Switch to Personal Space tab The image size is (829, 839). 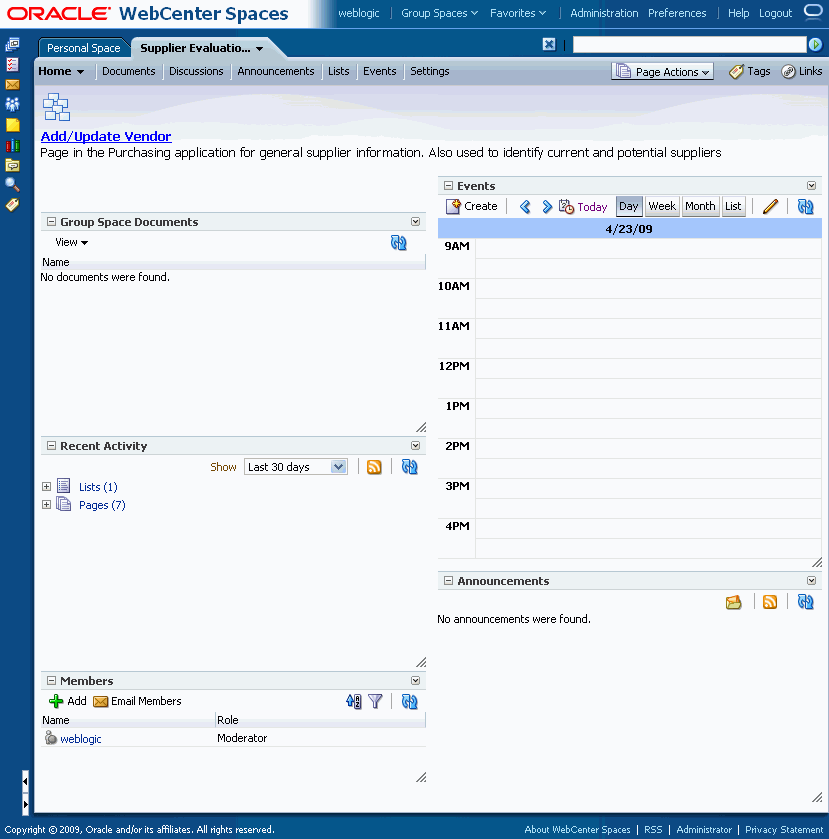(83, 48)
